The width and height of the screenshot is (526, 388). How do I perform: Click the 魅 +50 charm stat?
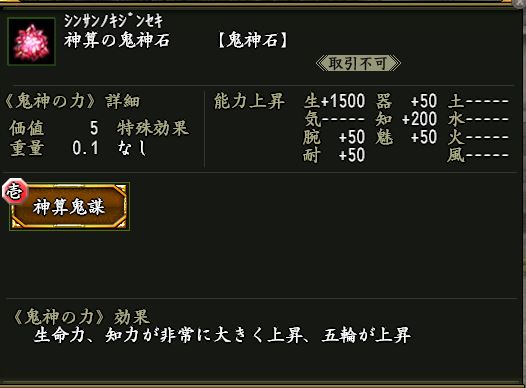click(406, 137)
